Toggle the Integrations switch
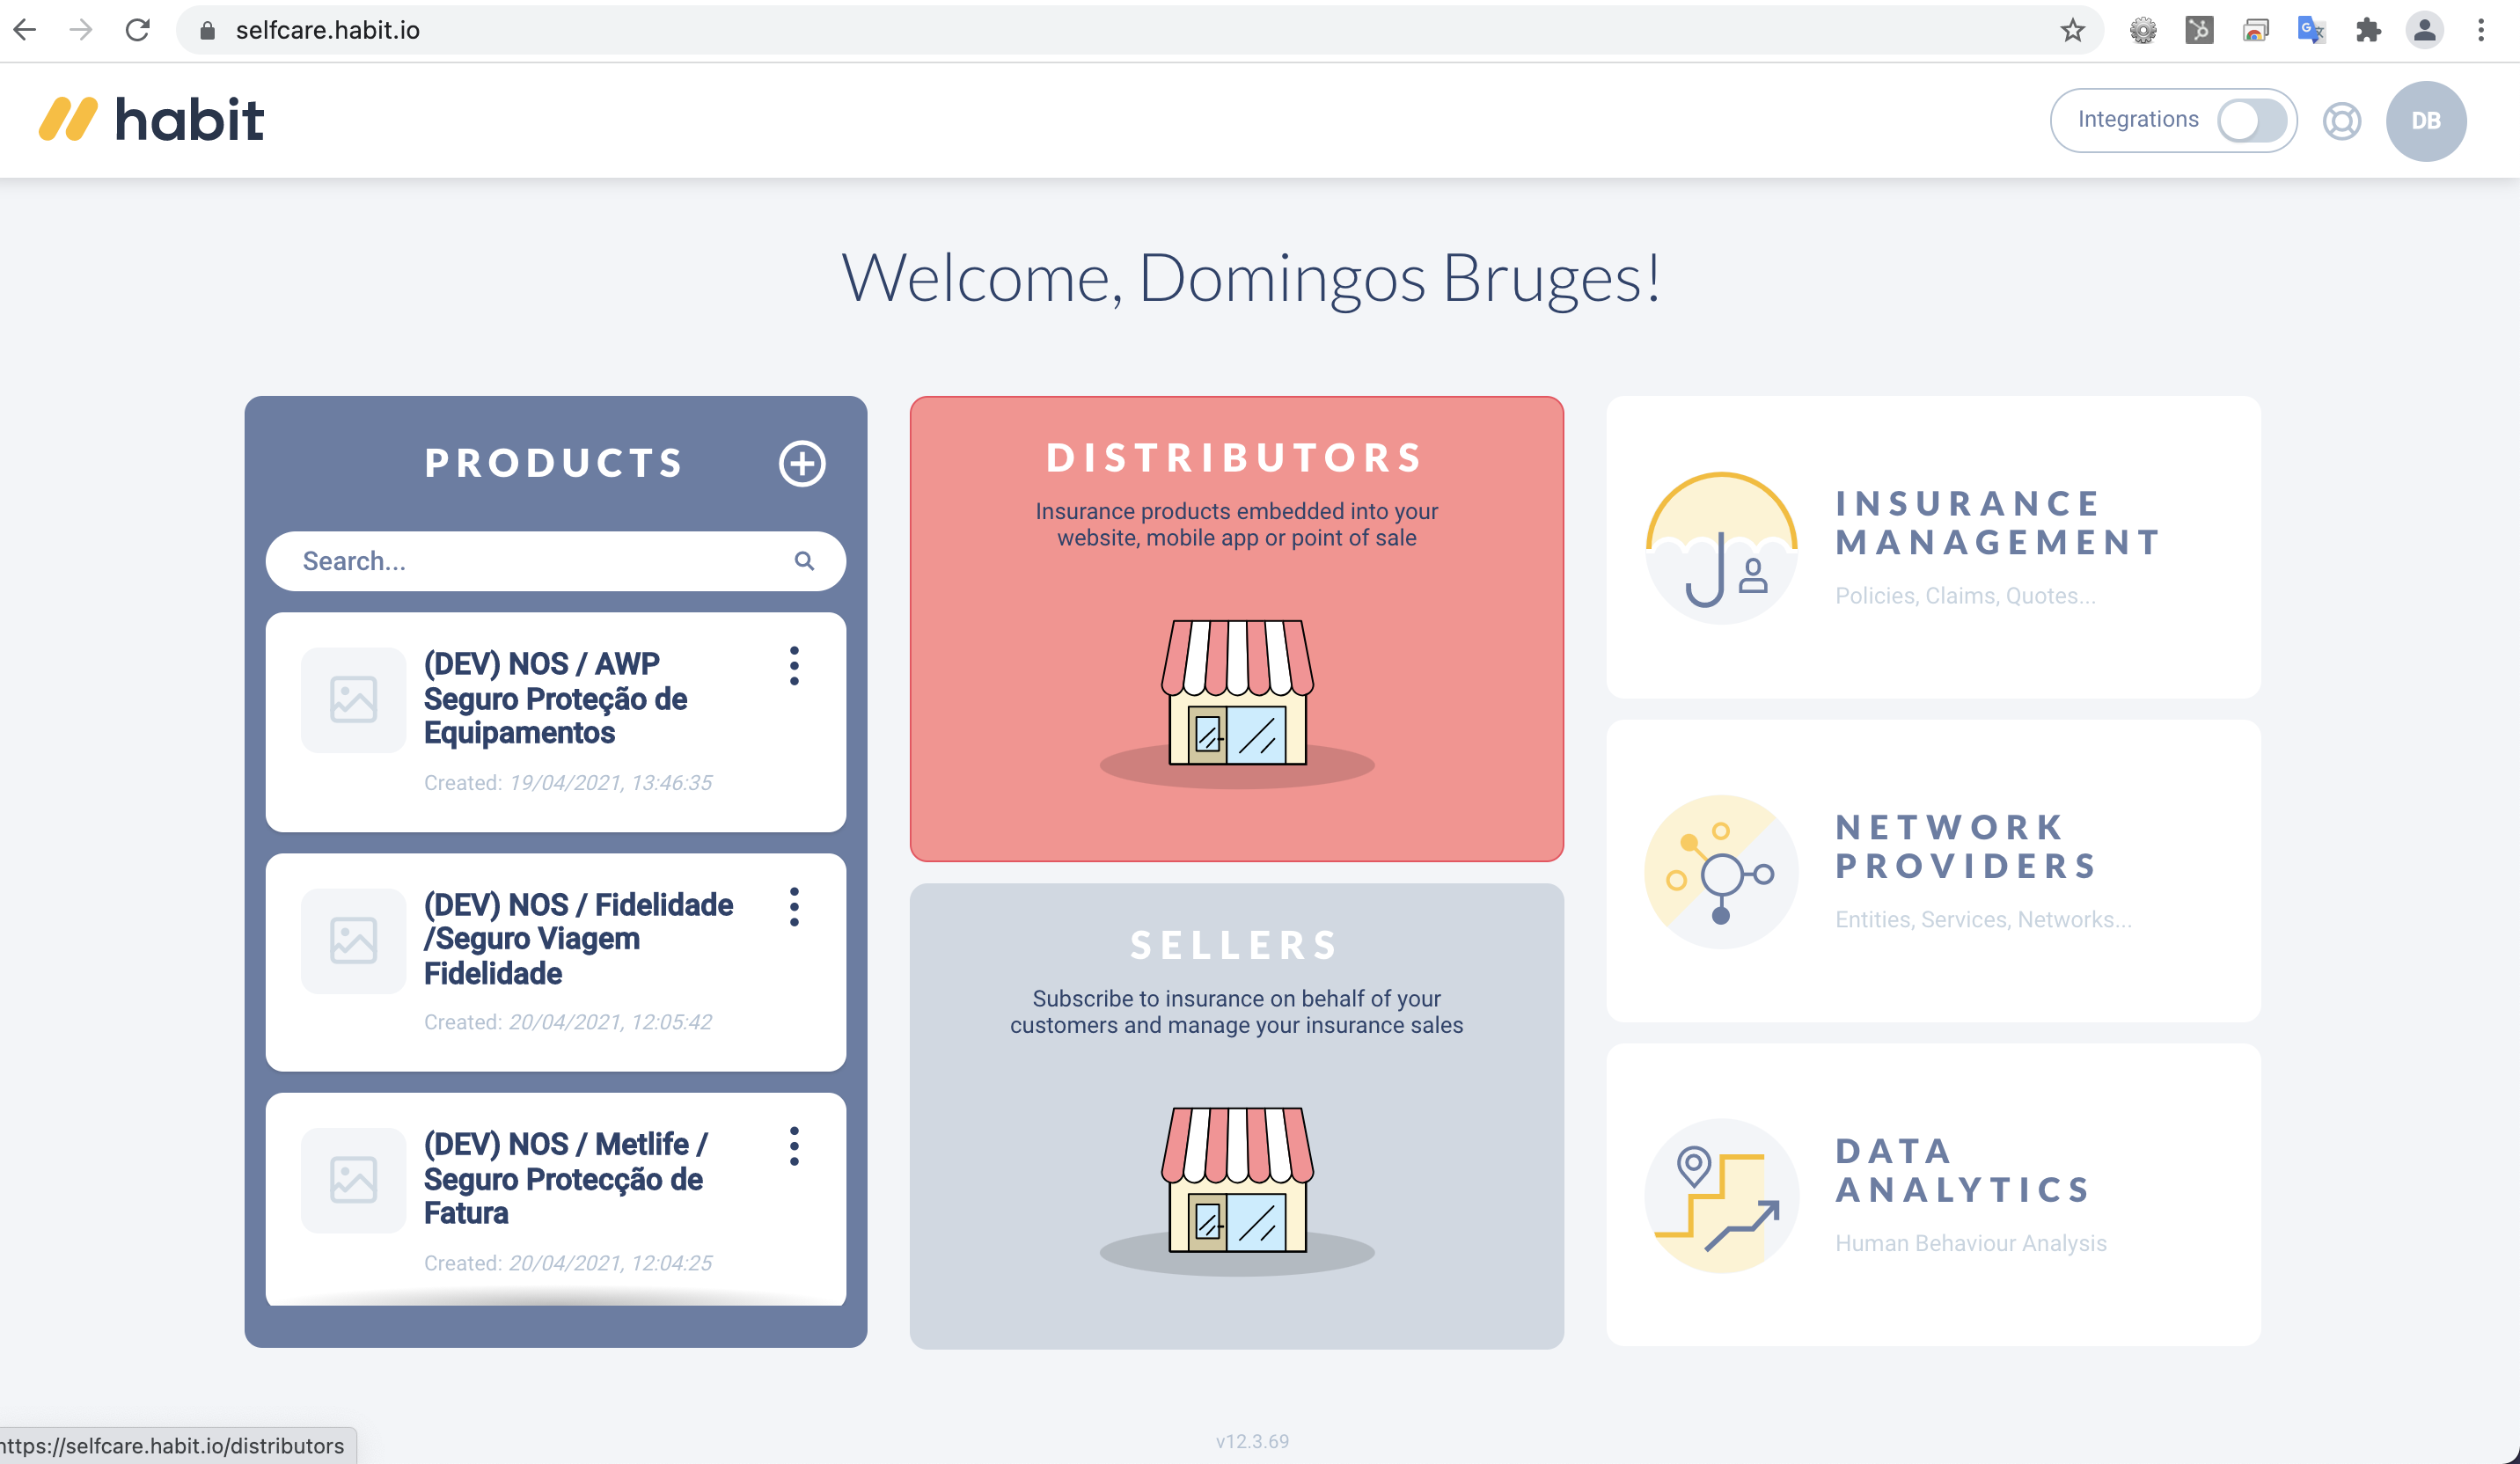This screenshot has height=1464, width=2520. 2251,121
